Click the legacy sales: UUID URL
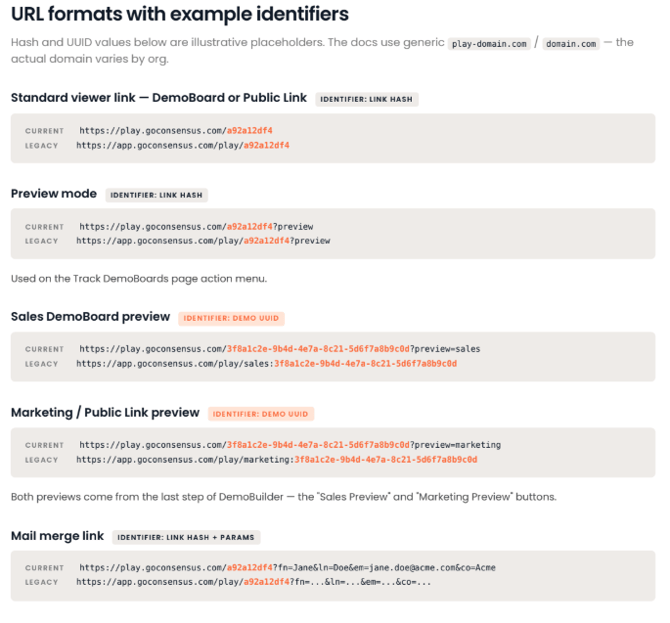 (x=267, y=364)
